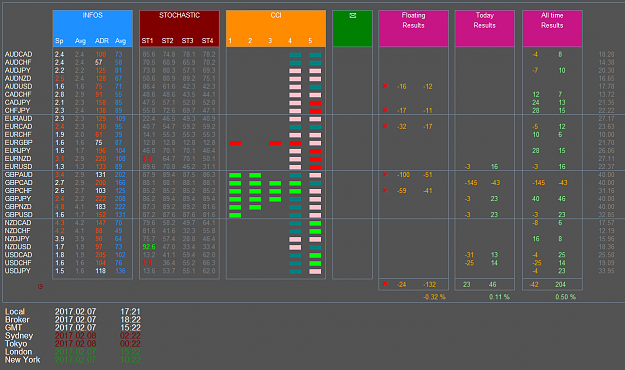Screen dimensions: 625x370
Task: Click CCI column header number 5
Action: point(310,40)
